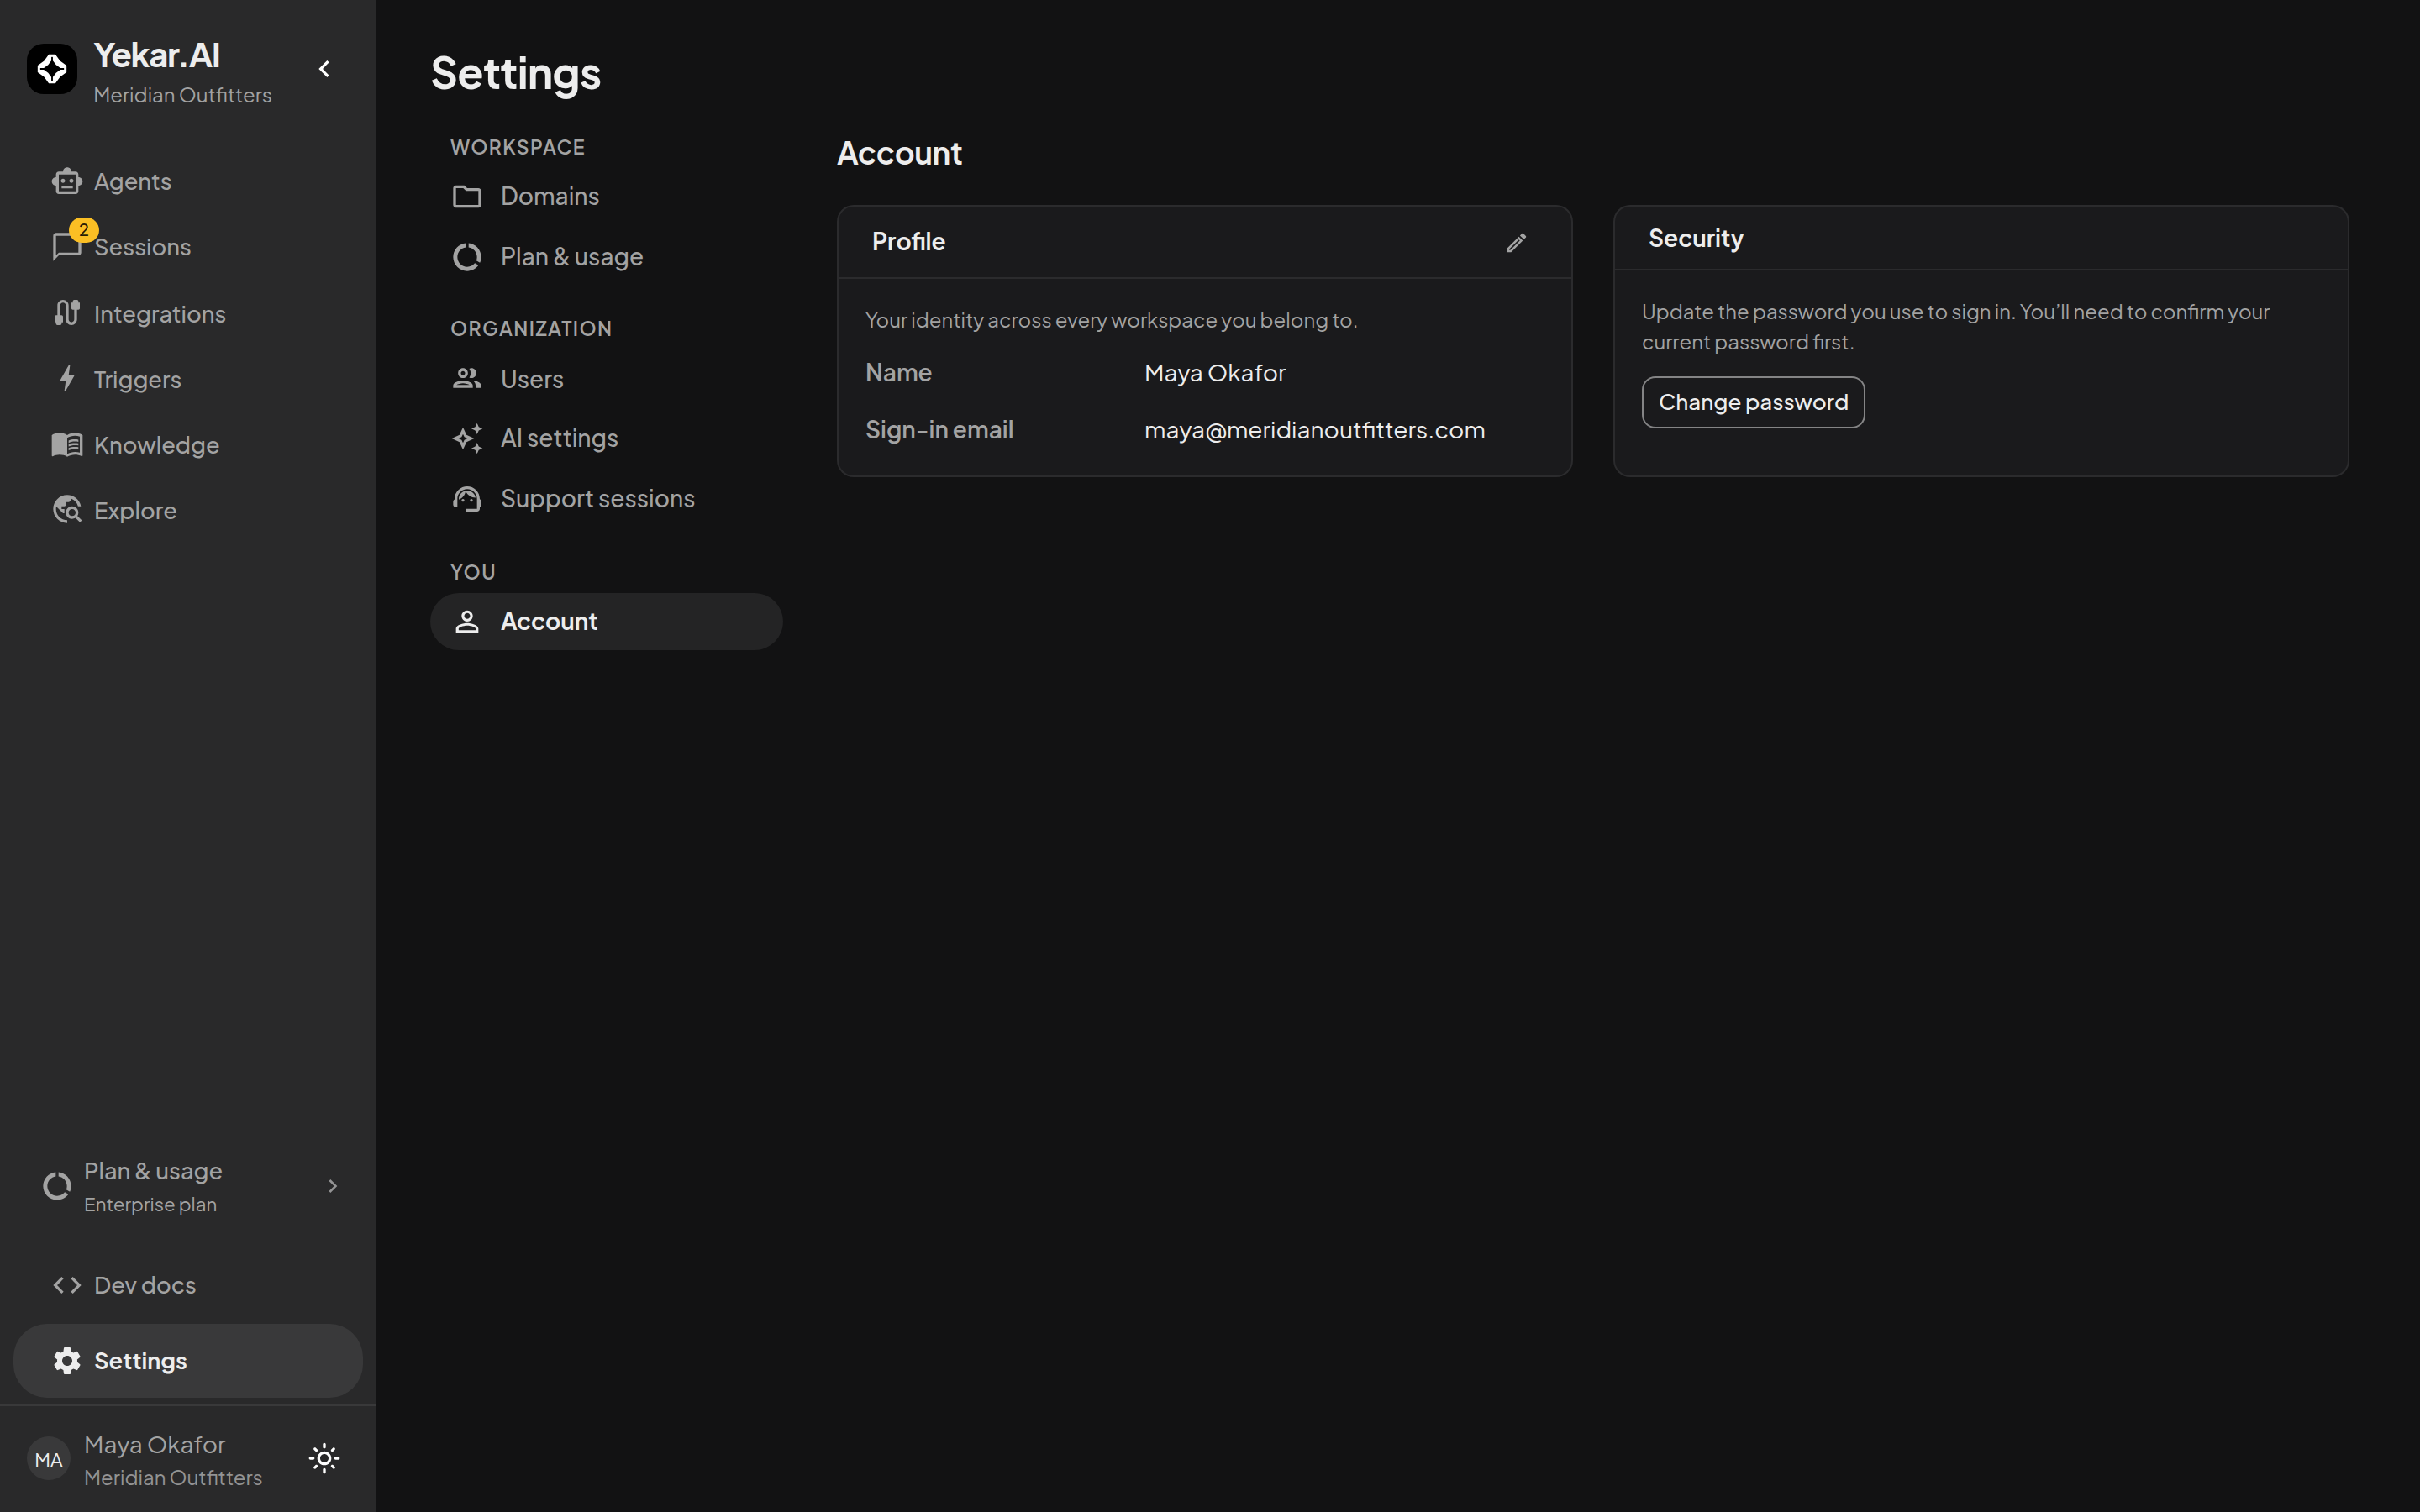Expand the Plan & usage Enterprise plan chevron
The height and width of the screenshot is (1512, 2420).
coord(333,1186)
